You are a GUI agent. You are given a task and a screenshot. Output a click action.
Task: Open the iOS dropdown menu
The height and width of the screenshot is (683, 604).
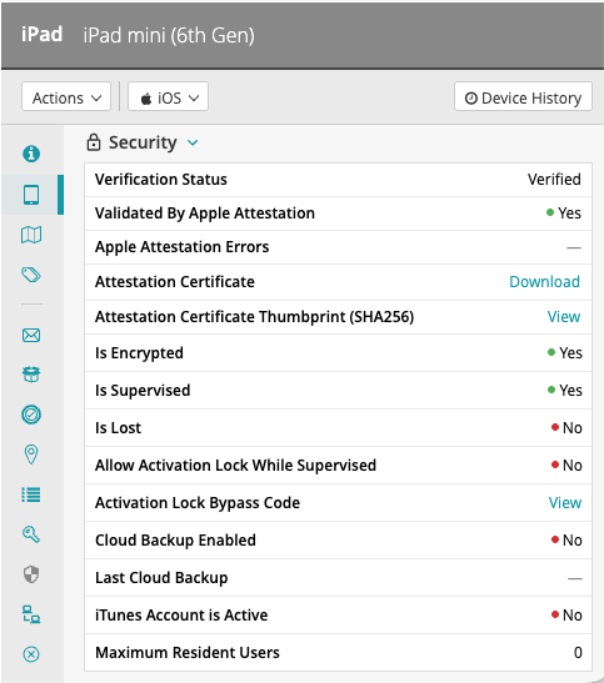pos(168,98)
